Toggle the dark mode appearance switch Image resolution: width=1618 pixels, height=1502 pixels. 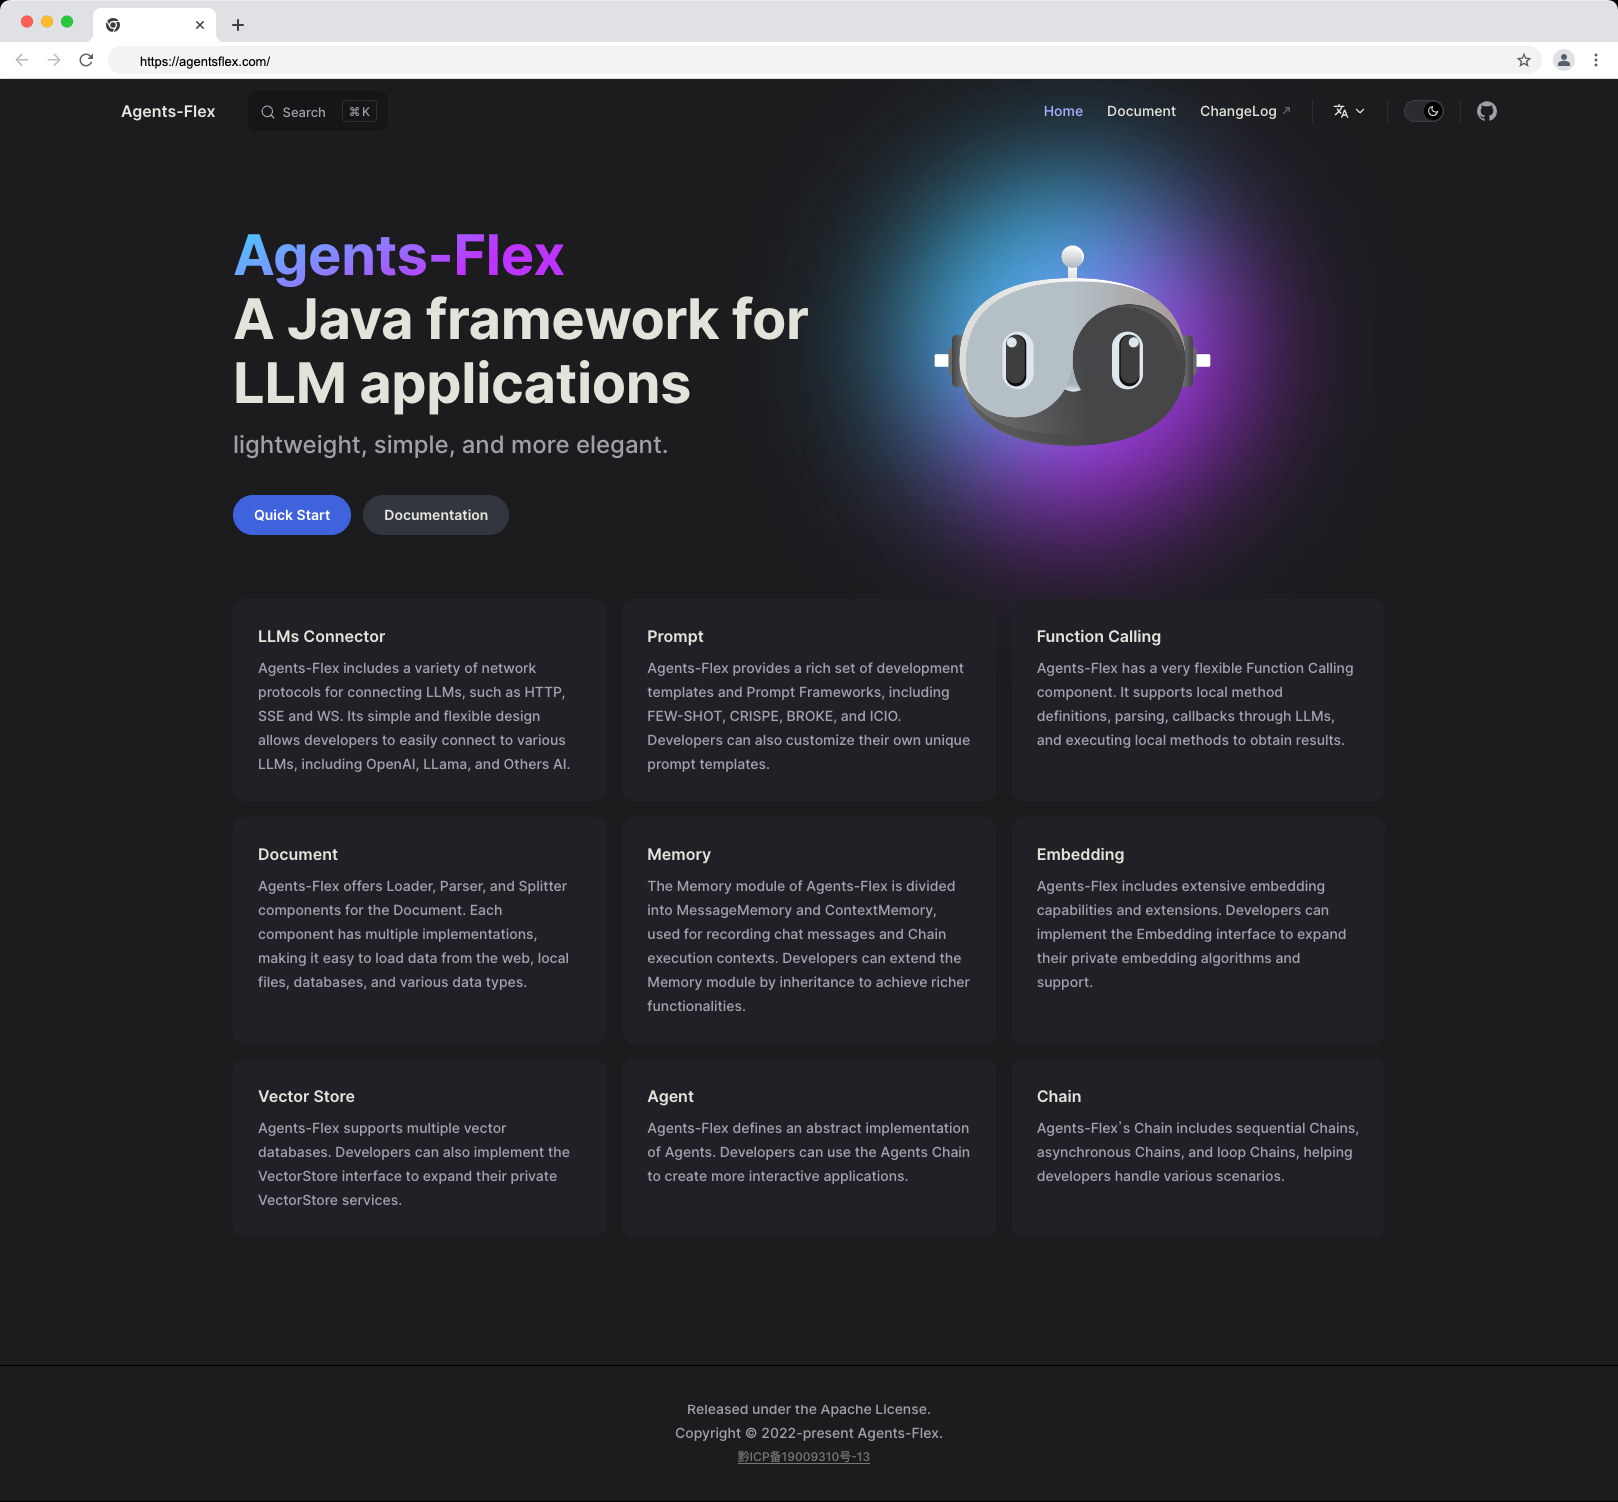(x=1424, y=111)
